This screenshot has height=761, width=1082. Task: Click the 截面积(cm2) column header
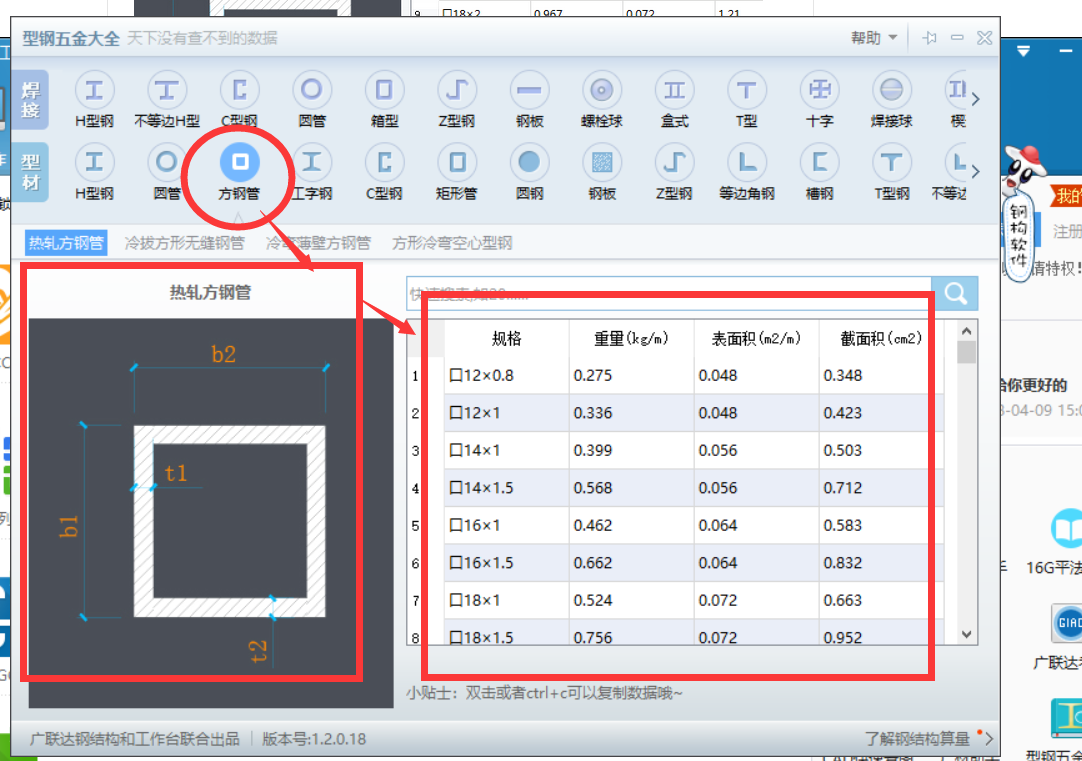881,338
